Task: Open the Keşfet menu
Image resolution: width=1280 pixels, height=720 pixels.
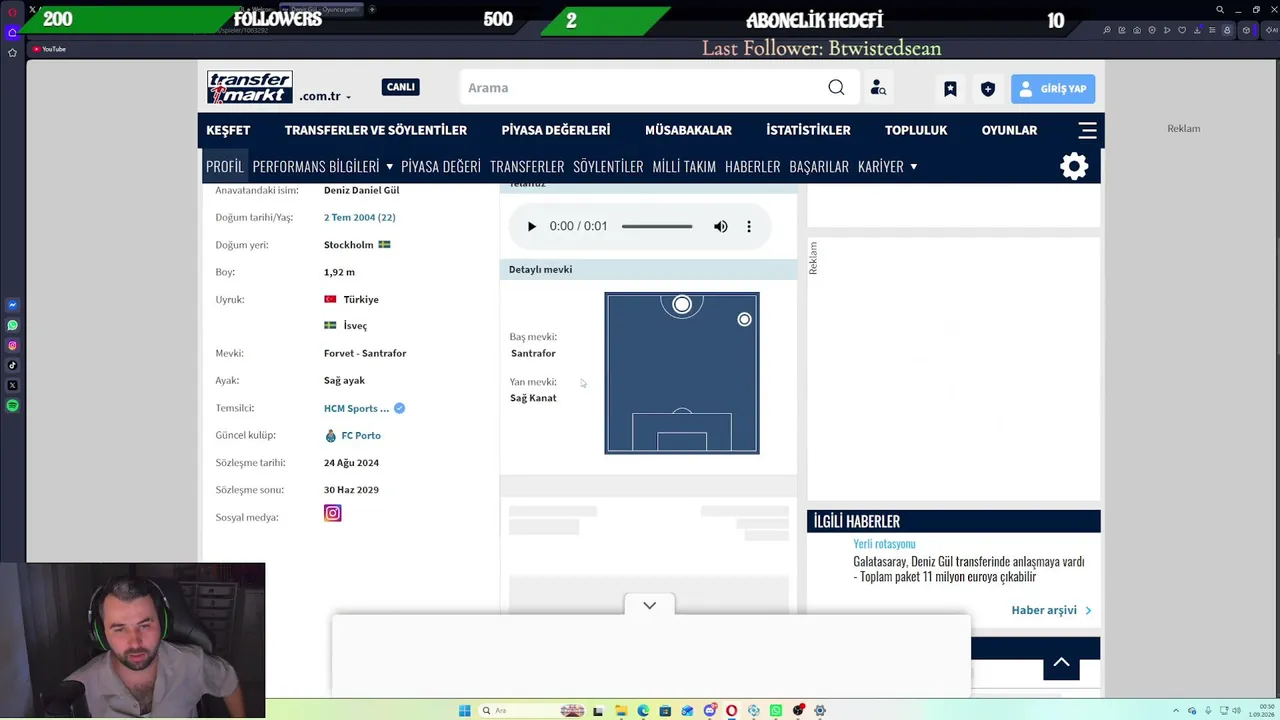Action: coord(228,130)
